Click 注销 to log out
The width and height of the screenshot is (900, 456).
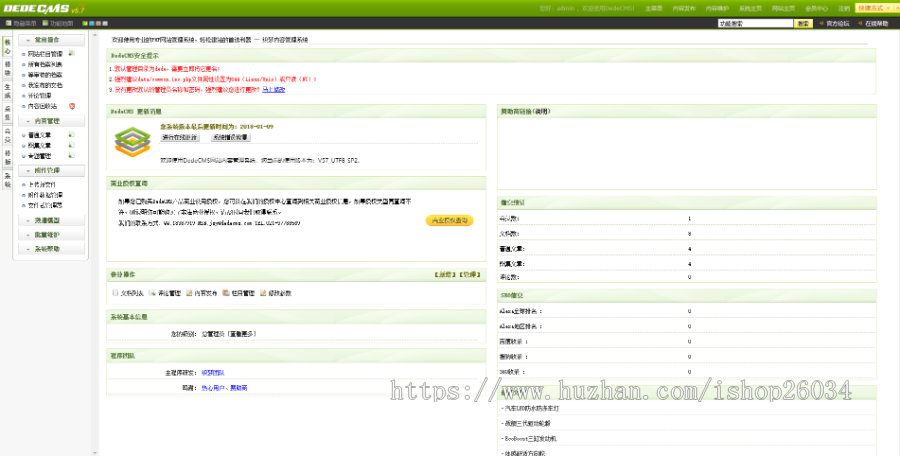pyautogui.click(x=844, y=9)
